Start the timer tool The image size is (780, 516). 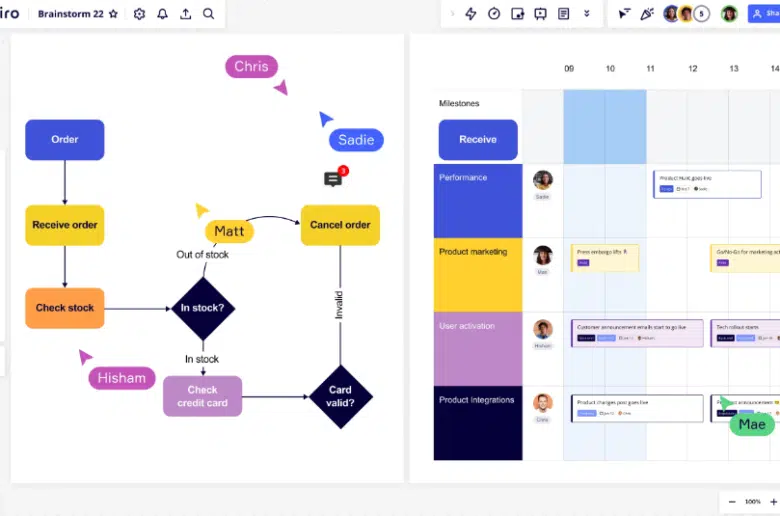(x=494, y=14)
